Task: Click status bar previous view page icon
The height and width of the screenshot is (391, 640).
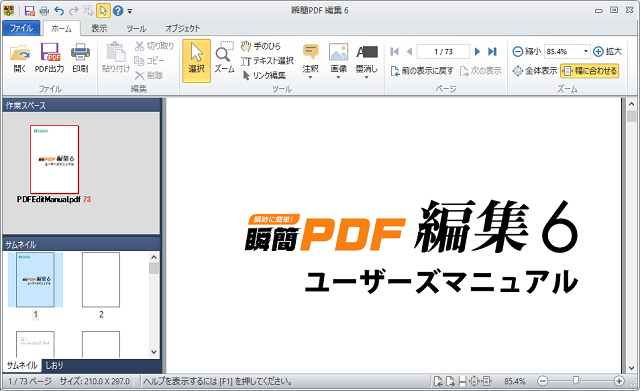Action: click(x=438, y=381)
